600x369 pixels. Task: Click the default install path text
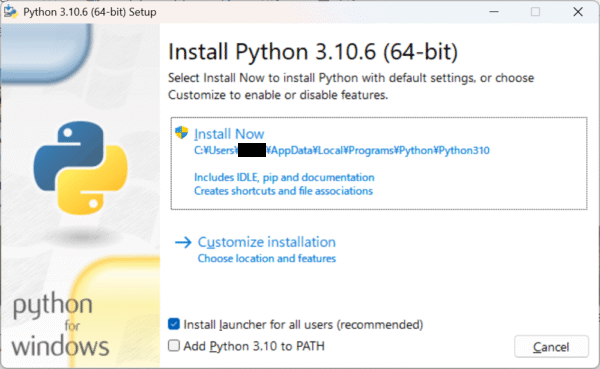point(342,150)
